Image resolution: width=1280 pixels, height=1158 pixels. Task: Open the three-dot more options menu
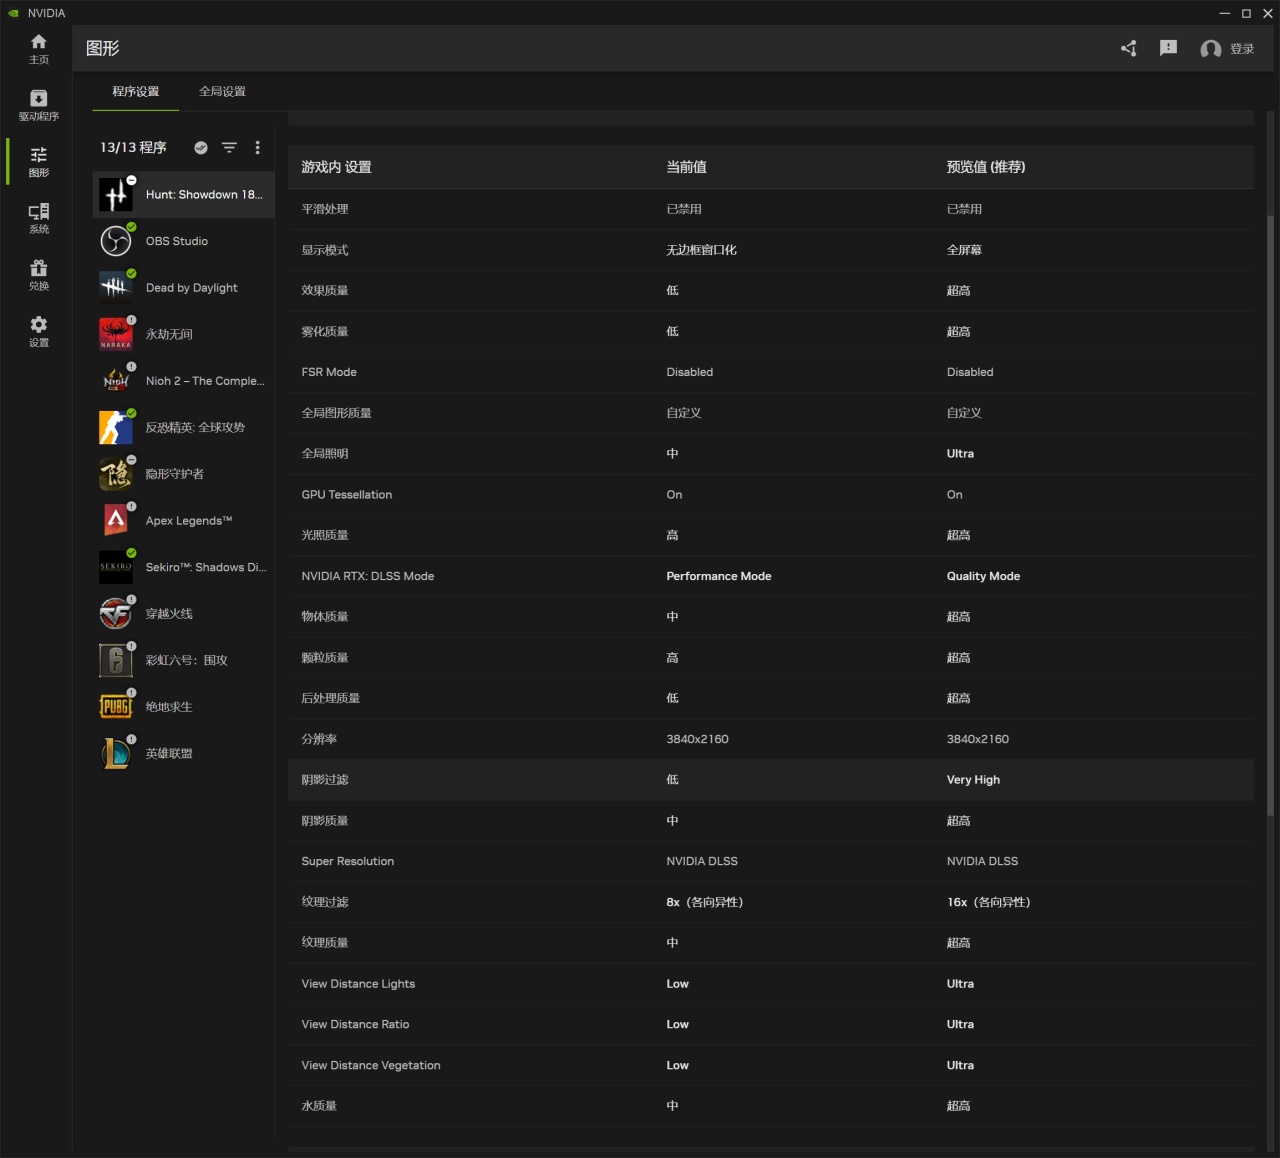tap(258, 147)
